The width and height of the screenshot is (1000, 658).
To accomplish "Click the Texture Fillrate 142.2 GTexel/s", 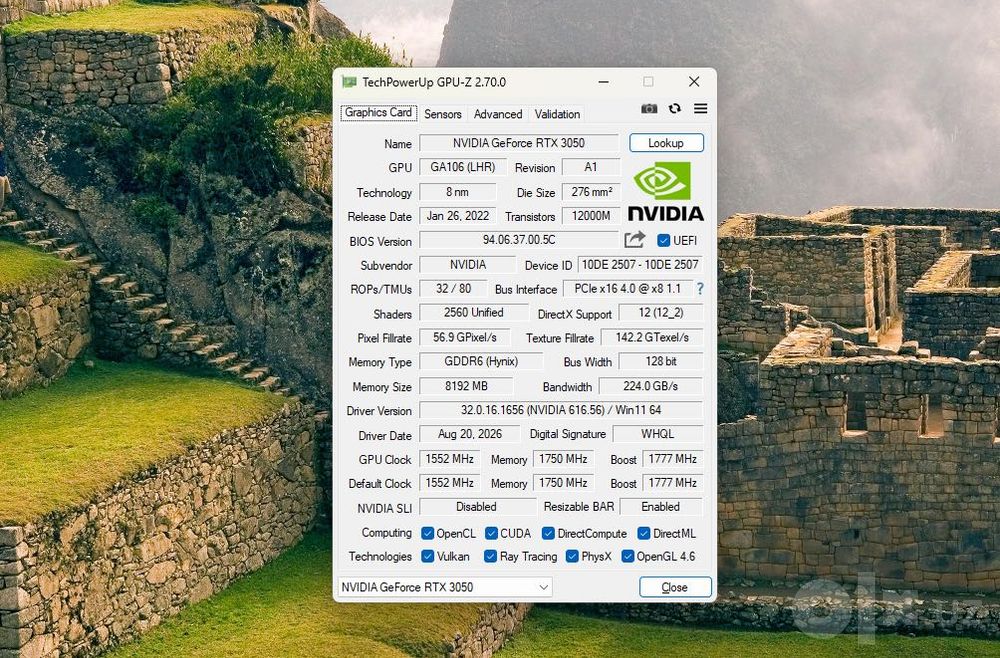I will click(x=652, y=337).
